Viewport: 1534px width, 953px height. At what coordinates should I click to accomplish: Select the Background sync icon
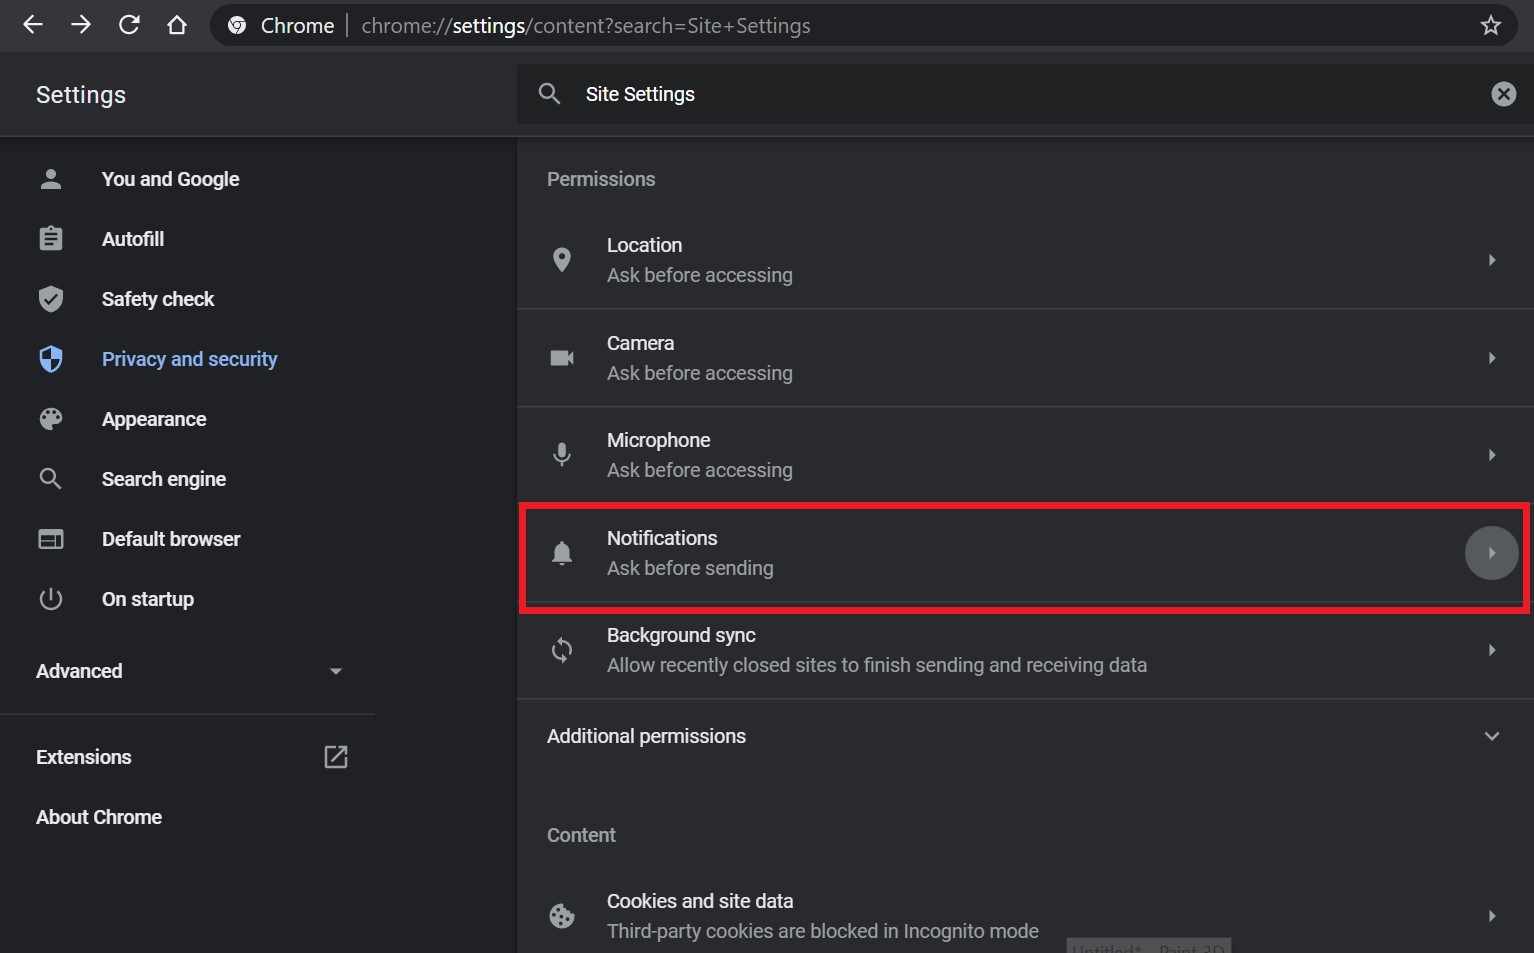(x=562, y=650)
